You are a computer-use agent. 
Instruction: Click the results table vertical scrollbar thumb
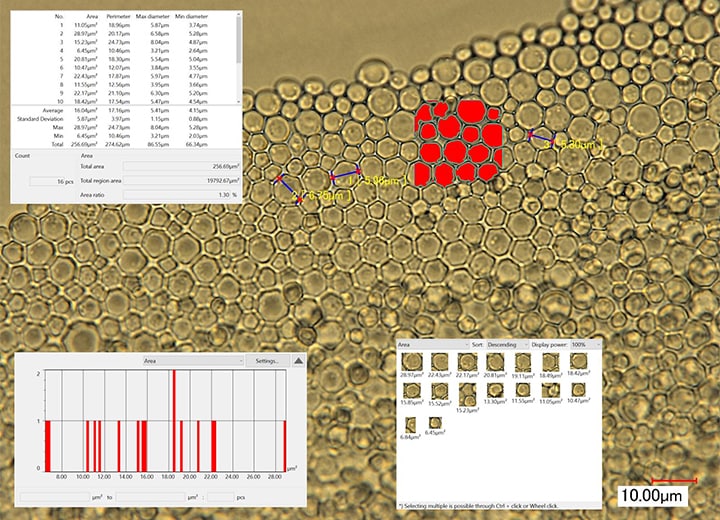tap(238, 40)
